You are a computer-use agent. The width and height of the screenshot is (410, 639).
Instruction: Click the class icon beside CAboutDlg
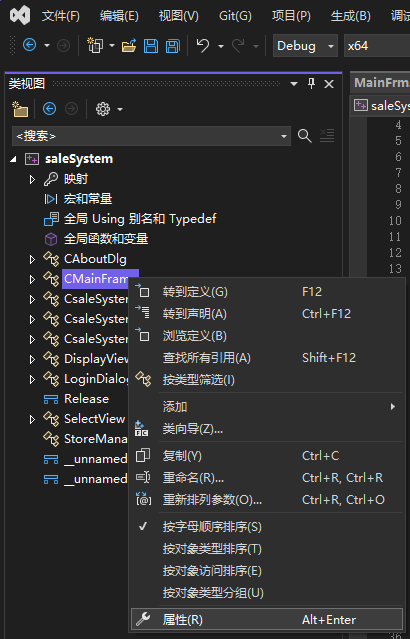[x=51, y=259]
